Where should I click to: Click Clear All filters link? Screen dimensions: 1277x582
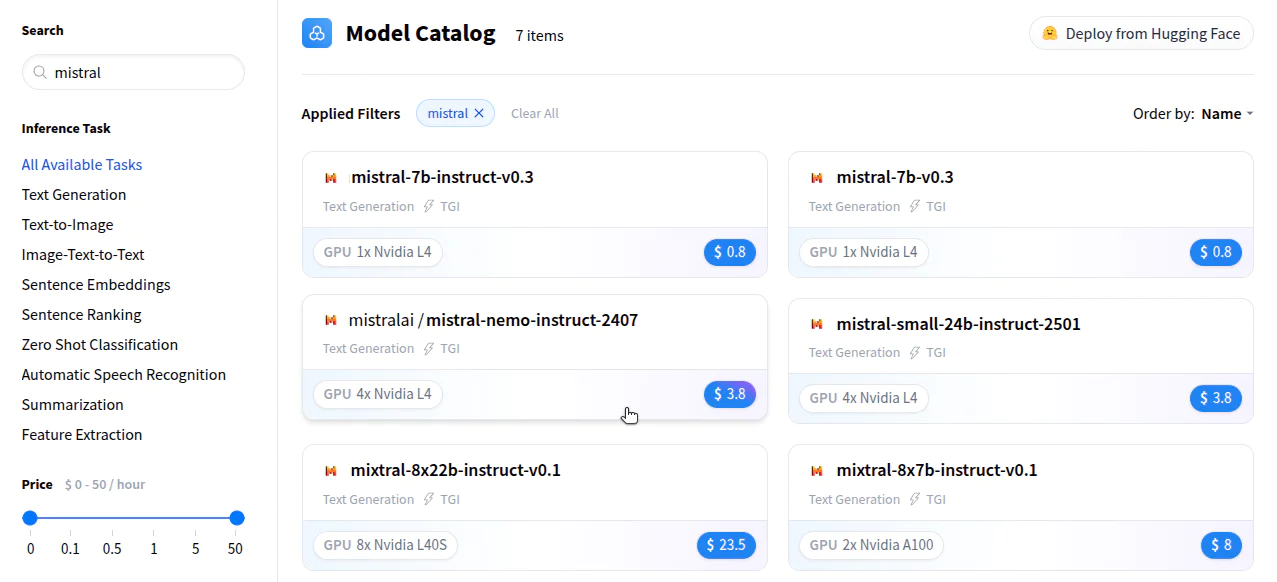click(x=535, y=113)
